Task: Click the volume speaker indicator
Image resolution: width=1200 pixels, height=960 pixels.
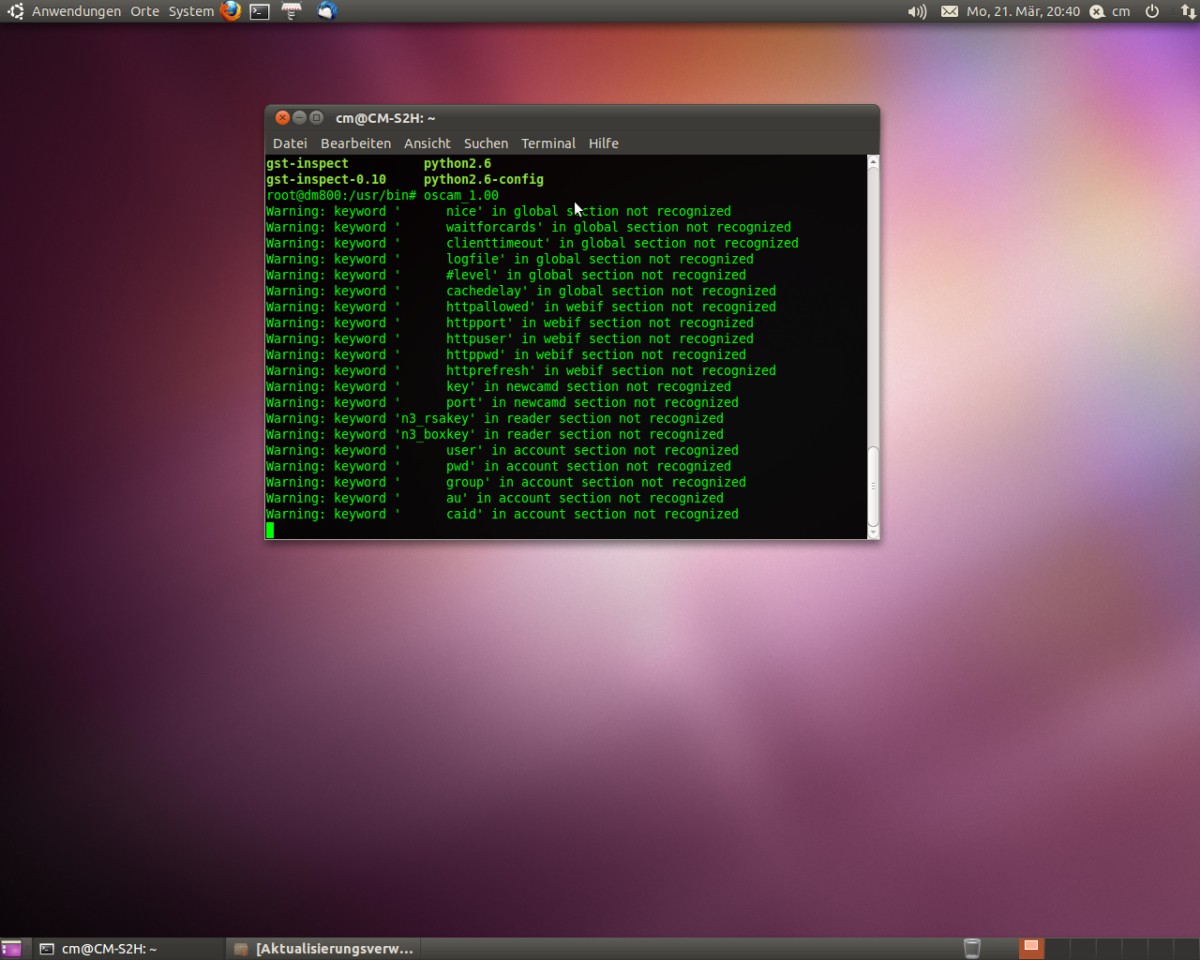Action: 916,11
